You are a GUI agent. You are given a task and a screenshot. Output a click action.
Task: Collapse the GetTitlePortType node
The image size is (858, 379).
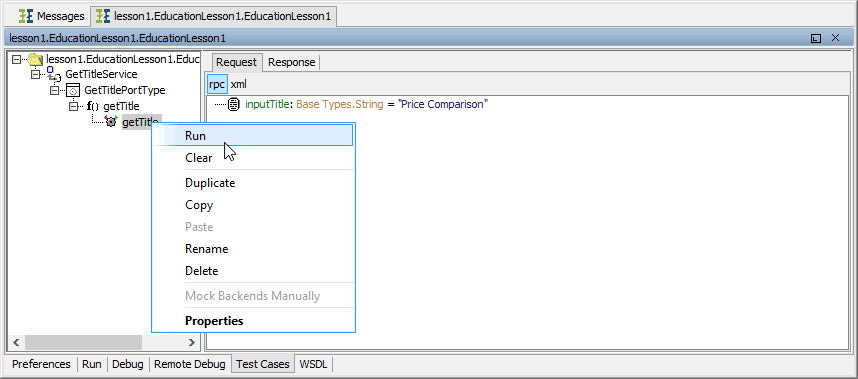point(55,90)
